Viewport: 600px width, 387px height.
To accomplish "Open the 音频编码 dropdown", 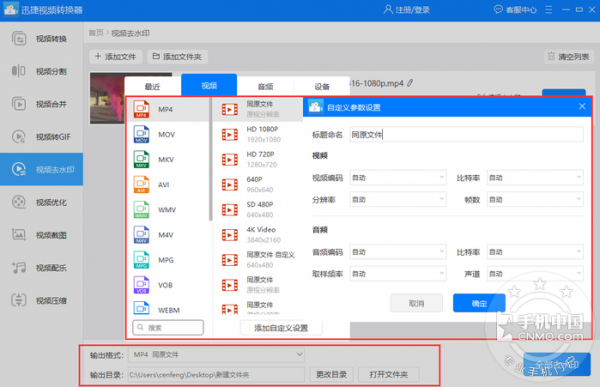I will coord(398,252).
